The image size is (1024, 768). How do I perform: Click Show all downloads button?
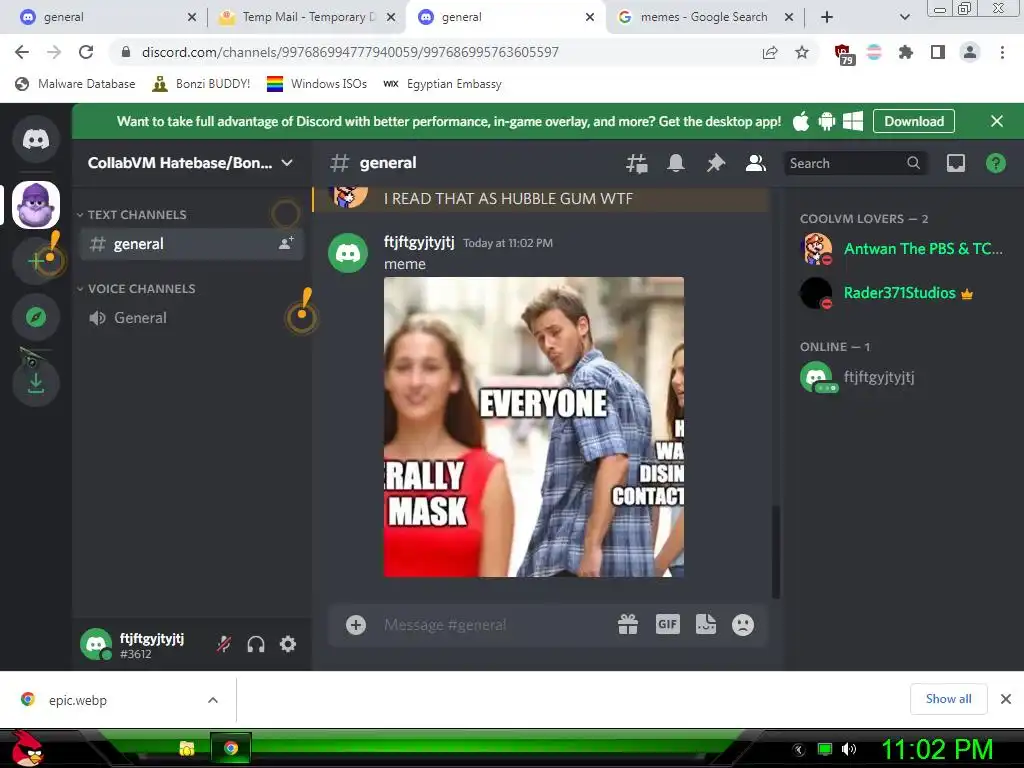click(948, 699)
